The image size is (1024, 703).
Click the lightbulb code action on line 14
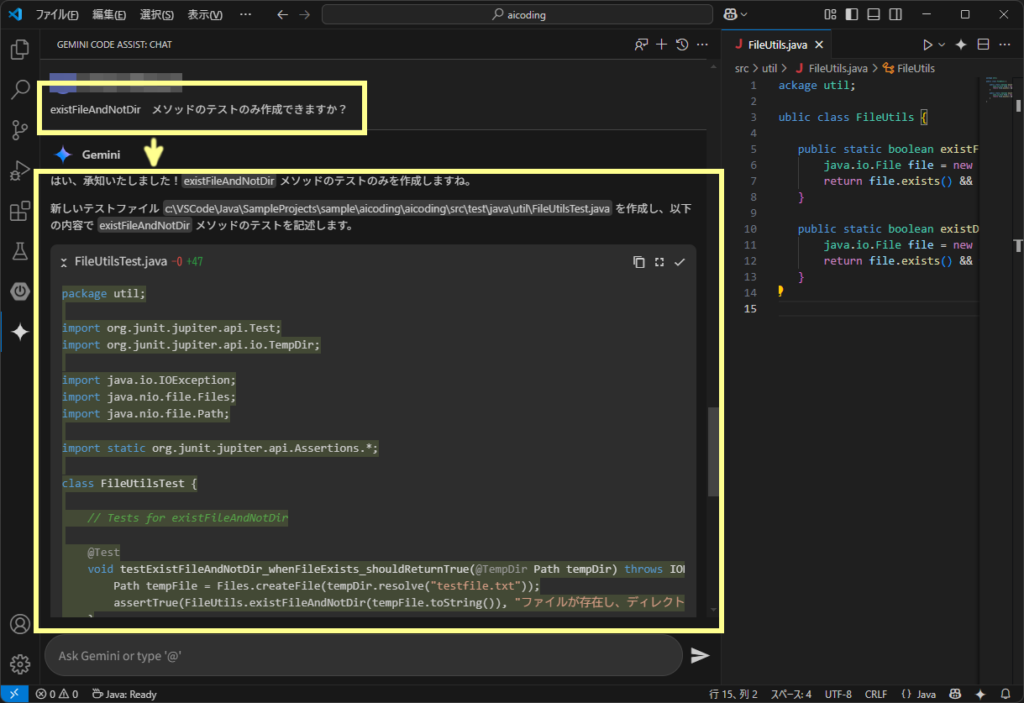780,291
